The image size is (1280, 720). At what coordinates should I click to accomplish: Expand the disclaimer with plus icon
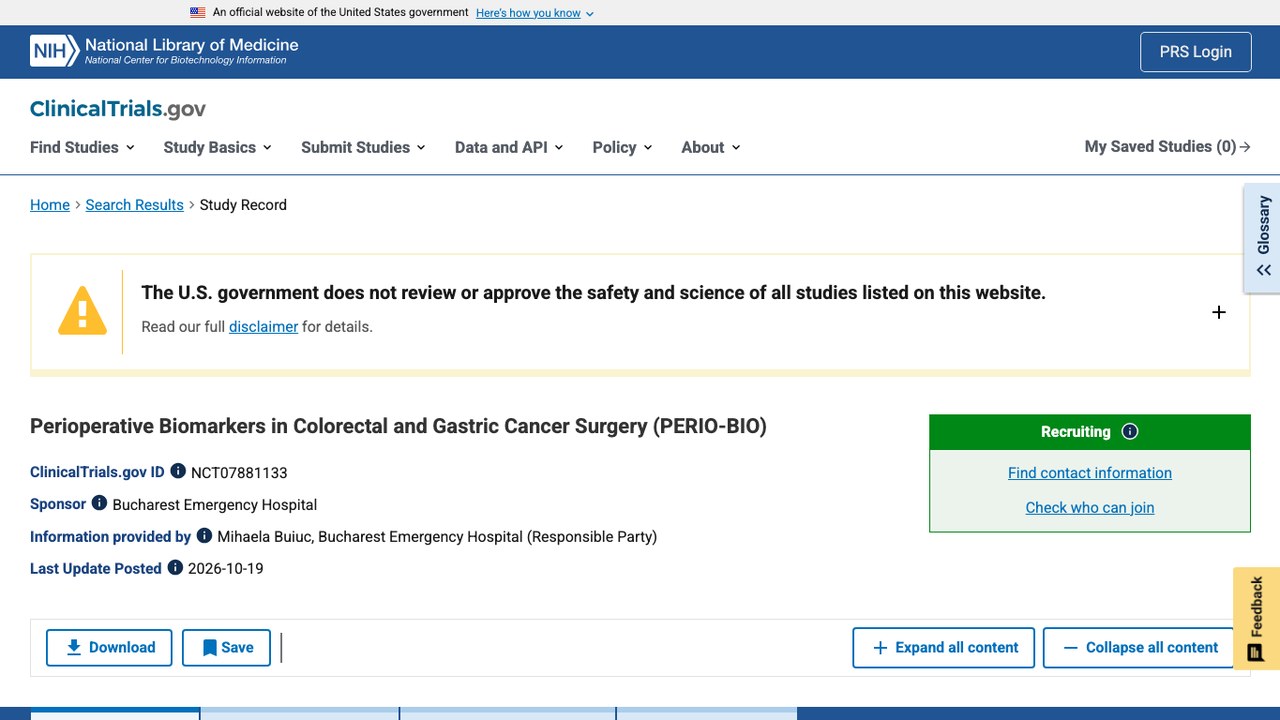[x=1219, y=312]
